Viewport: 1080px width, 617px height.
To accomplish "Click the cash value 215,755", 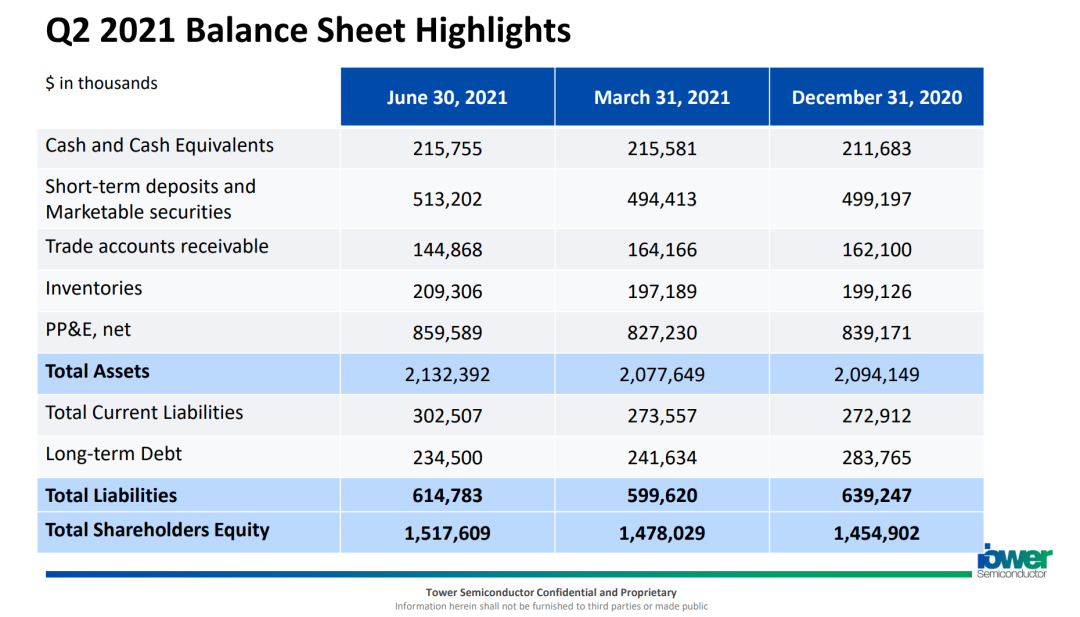I will click(447, 149).
